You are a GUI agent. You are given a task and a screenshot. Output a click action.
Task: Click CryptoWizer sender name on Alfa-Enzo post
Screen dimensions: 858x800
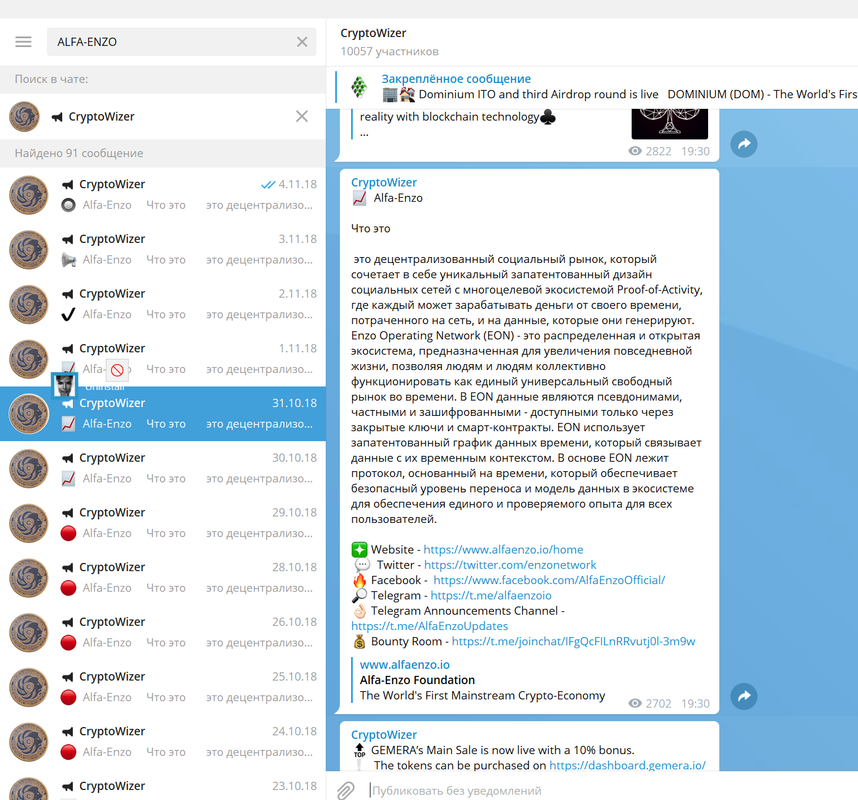(384, 183)
